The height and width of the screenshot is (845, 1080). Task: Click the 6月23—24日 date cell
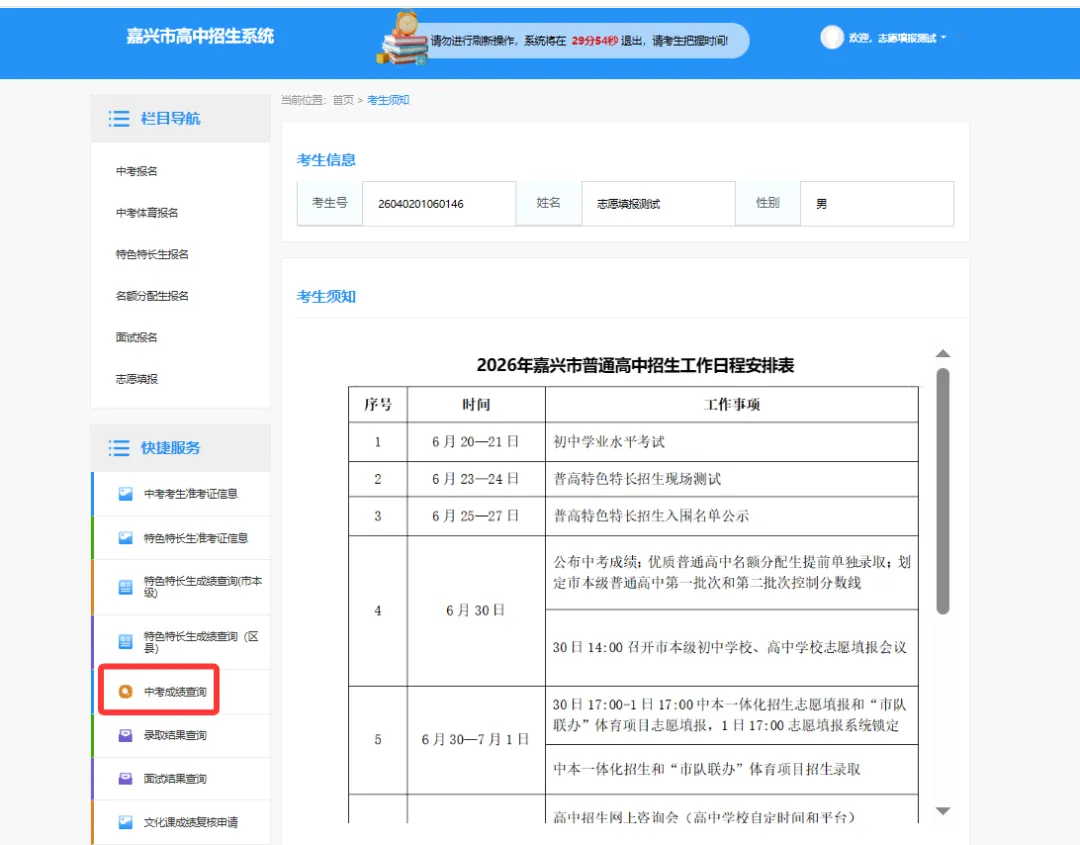pos(476,479)
